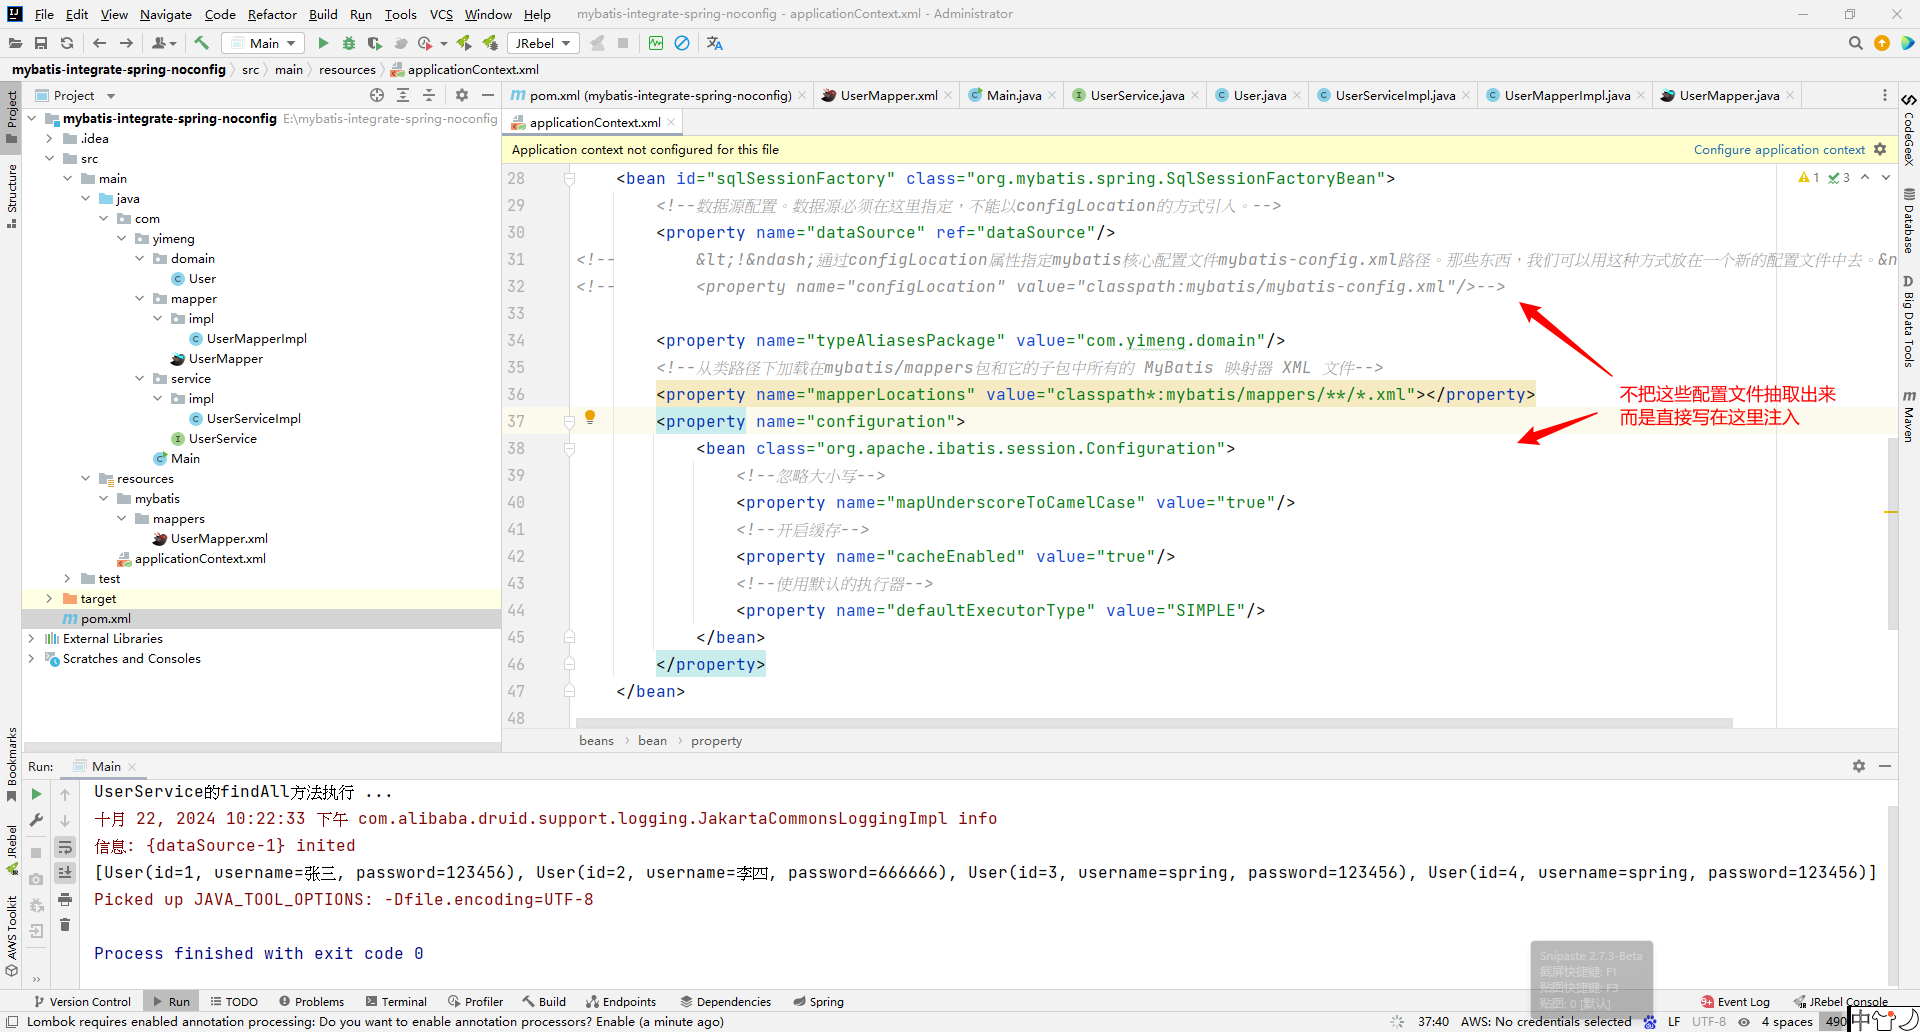This screenshot has height=1032, width=1920.
Task: Click Expand All icon in Project panel
Action: pyautogui.click(x=403, y=95)
